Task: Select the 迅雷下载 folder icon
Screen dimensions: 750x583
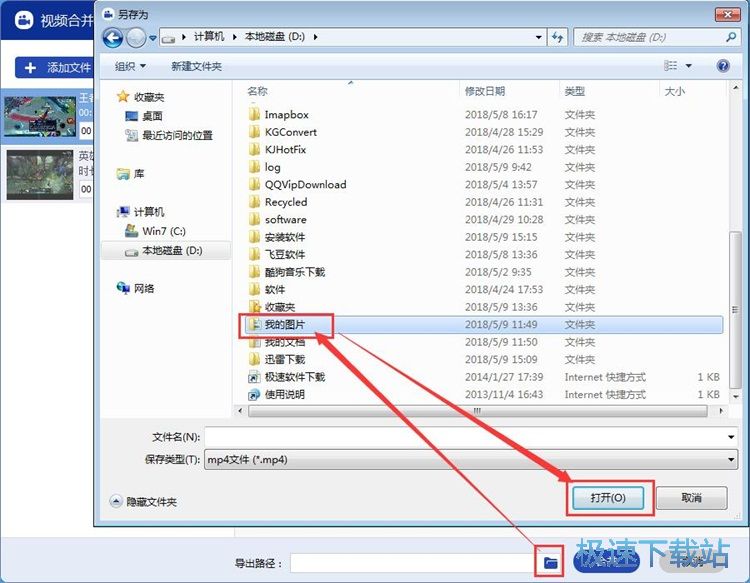Action: [254, 359]
